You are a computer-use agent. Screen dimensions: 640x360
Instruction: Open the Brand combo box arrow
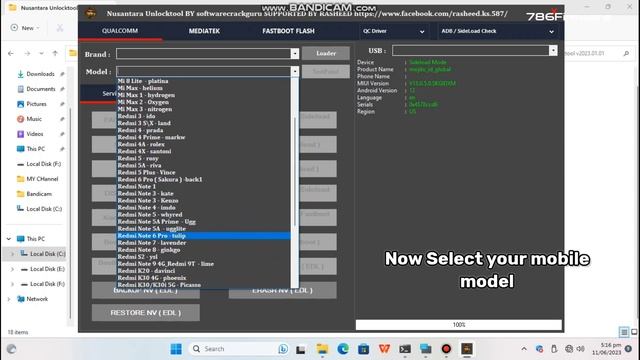[295, 53]
